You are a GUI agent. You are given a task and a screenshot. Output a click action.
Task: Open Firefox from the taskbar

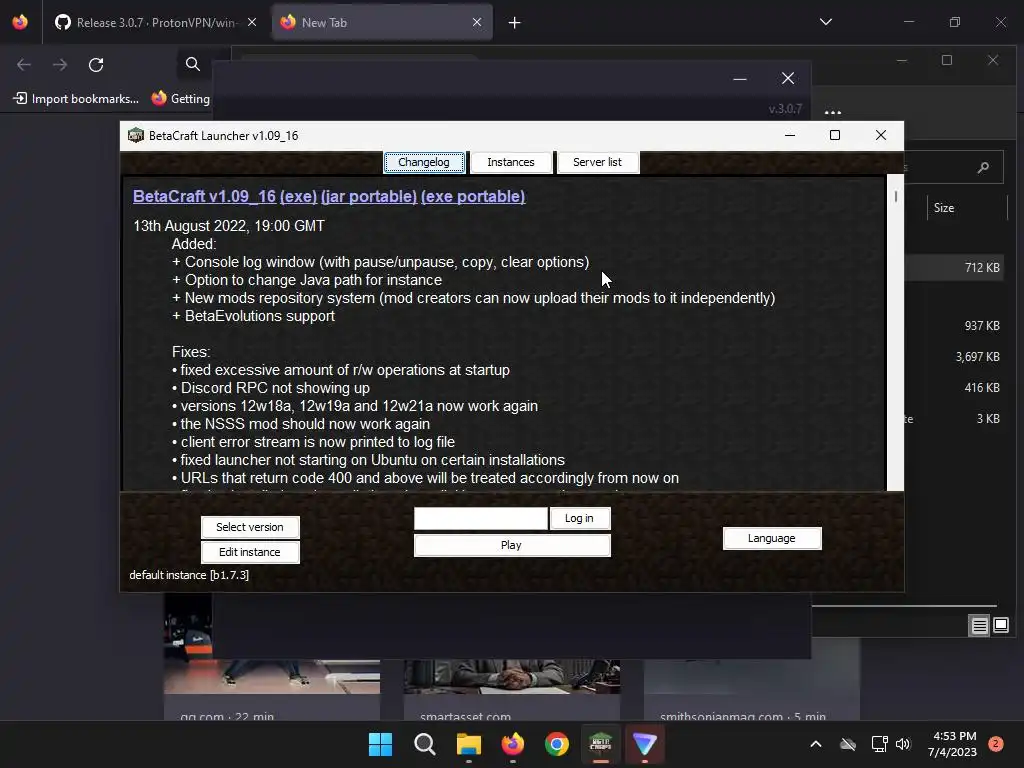513,744
